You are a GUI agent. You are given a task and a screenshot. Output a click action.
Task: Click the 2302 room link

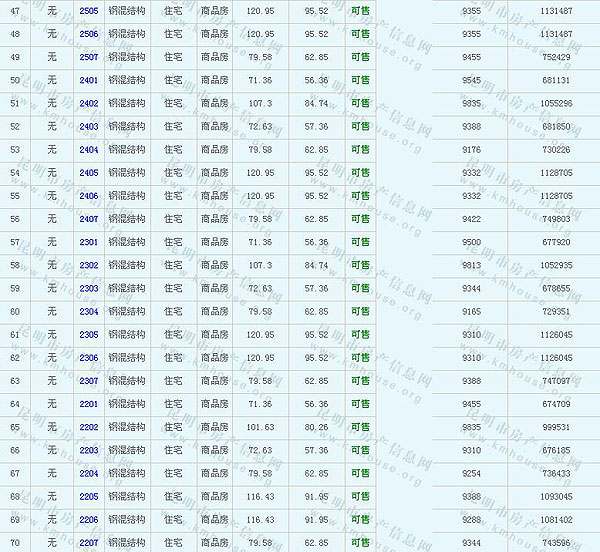(x=89, y=265)
